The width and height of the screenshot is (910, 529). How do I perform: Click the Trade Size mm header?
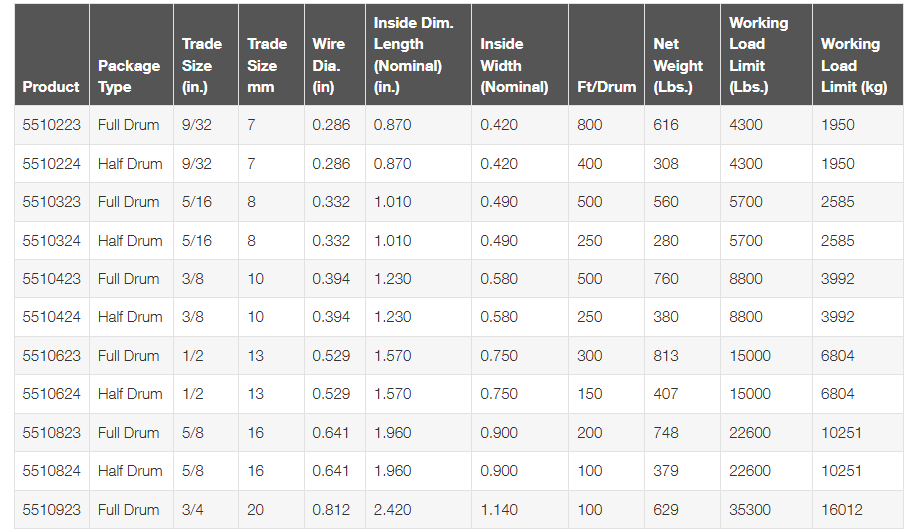(267, 65)
